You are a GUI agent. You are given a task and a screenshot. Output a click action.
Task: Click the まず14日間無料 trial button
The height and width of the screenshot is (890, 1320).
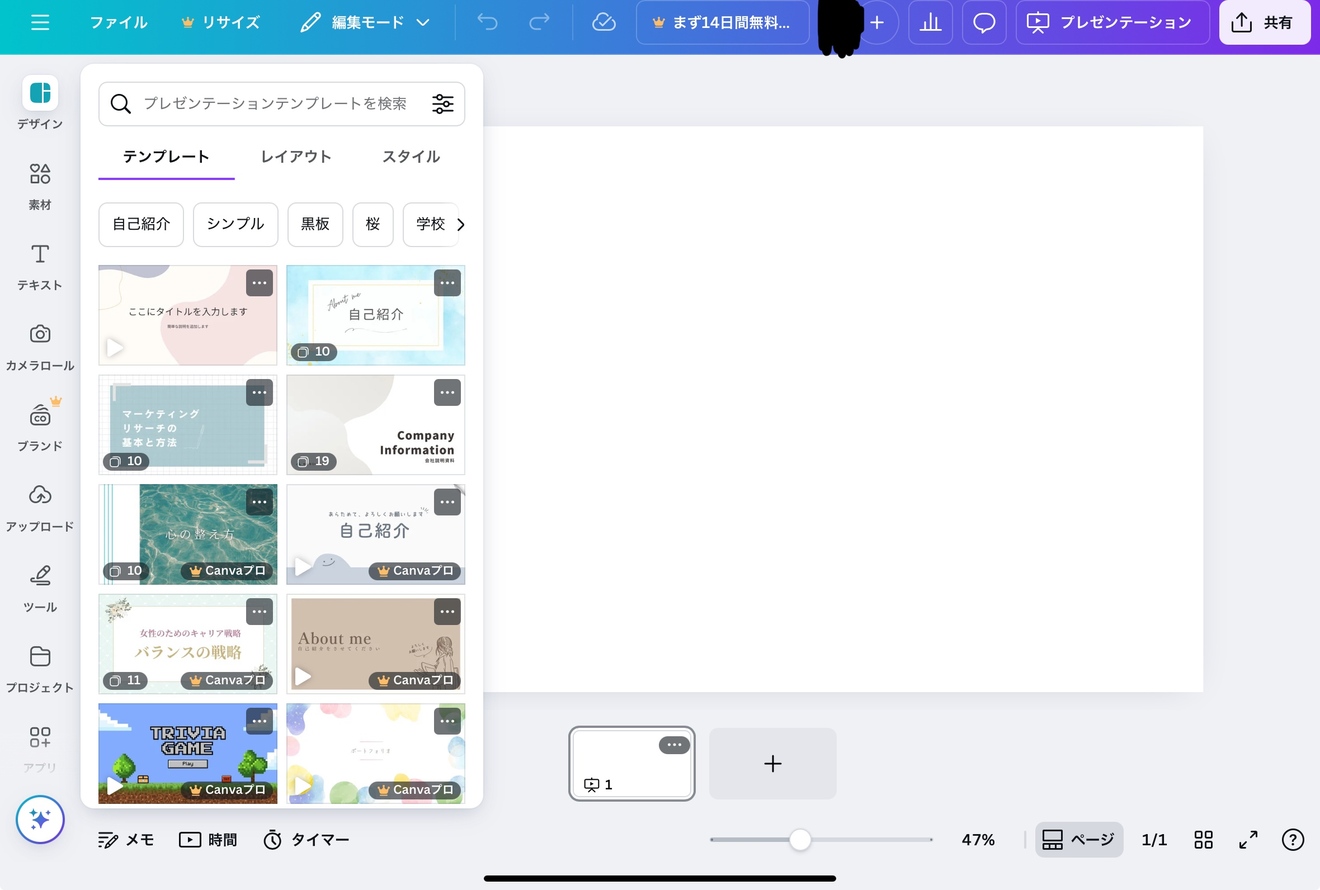click(x=723, y=22)
